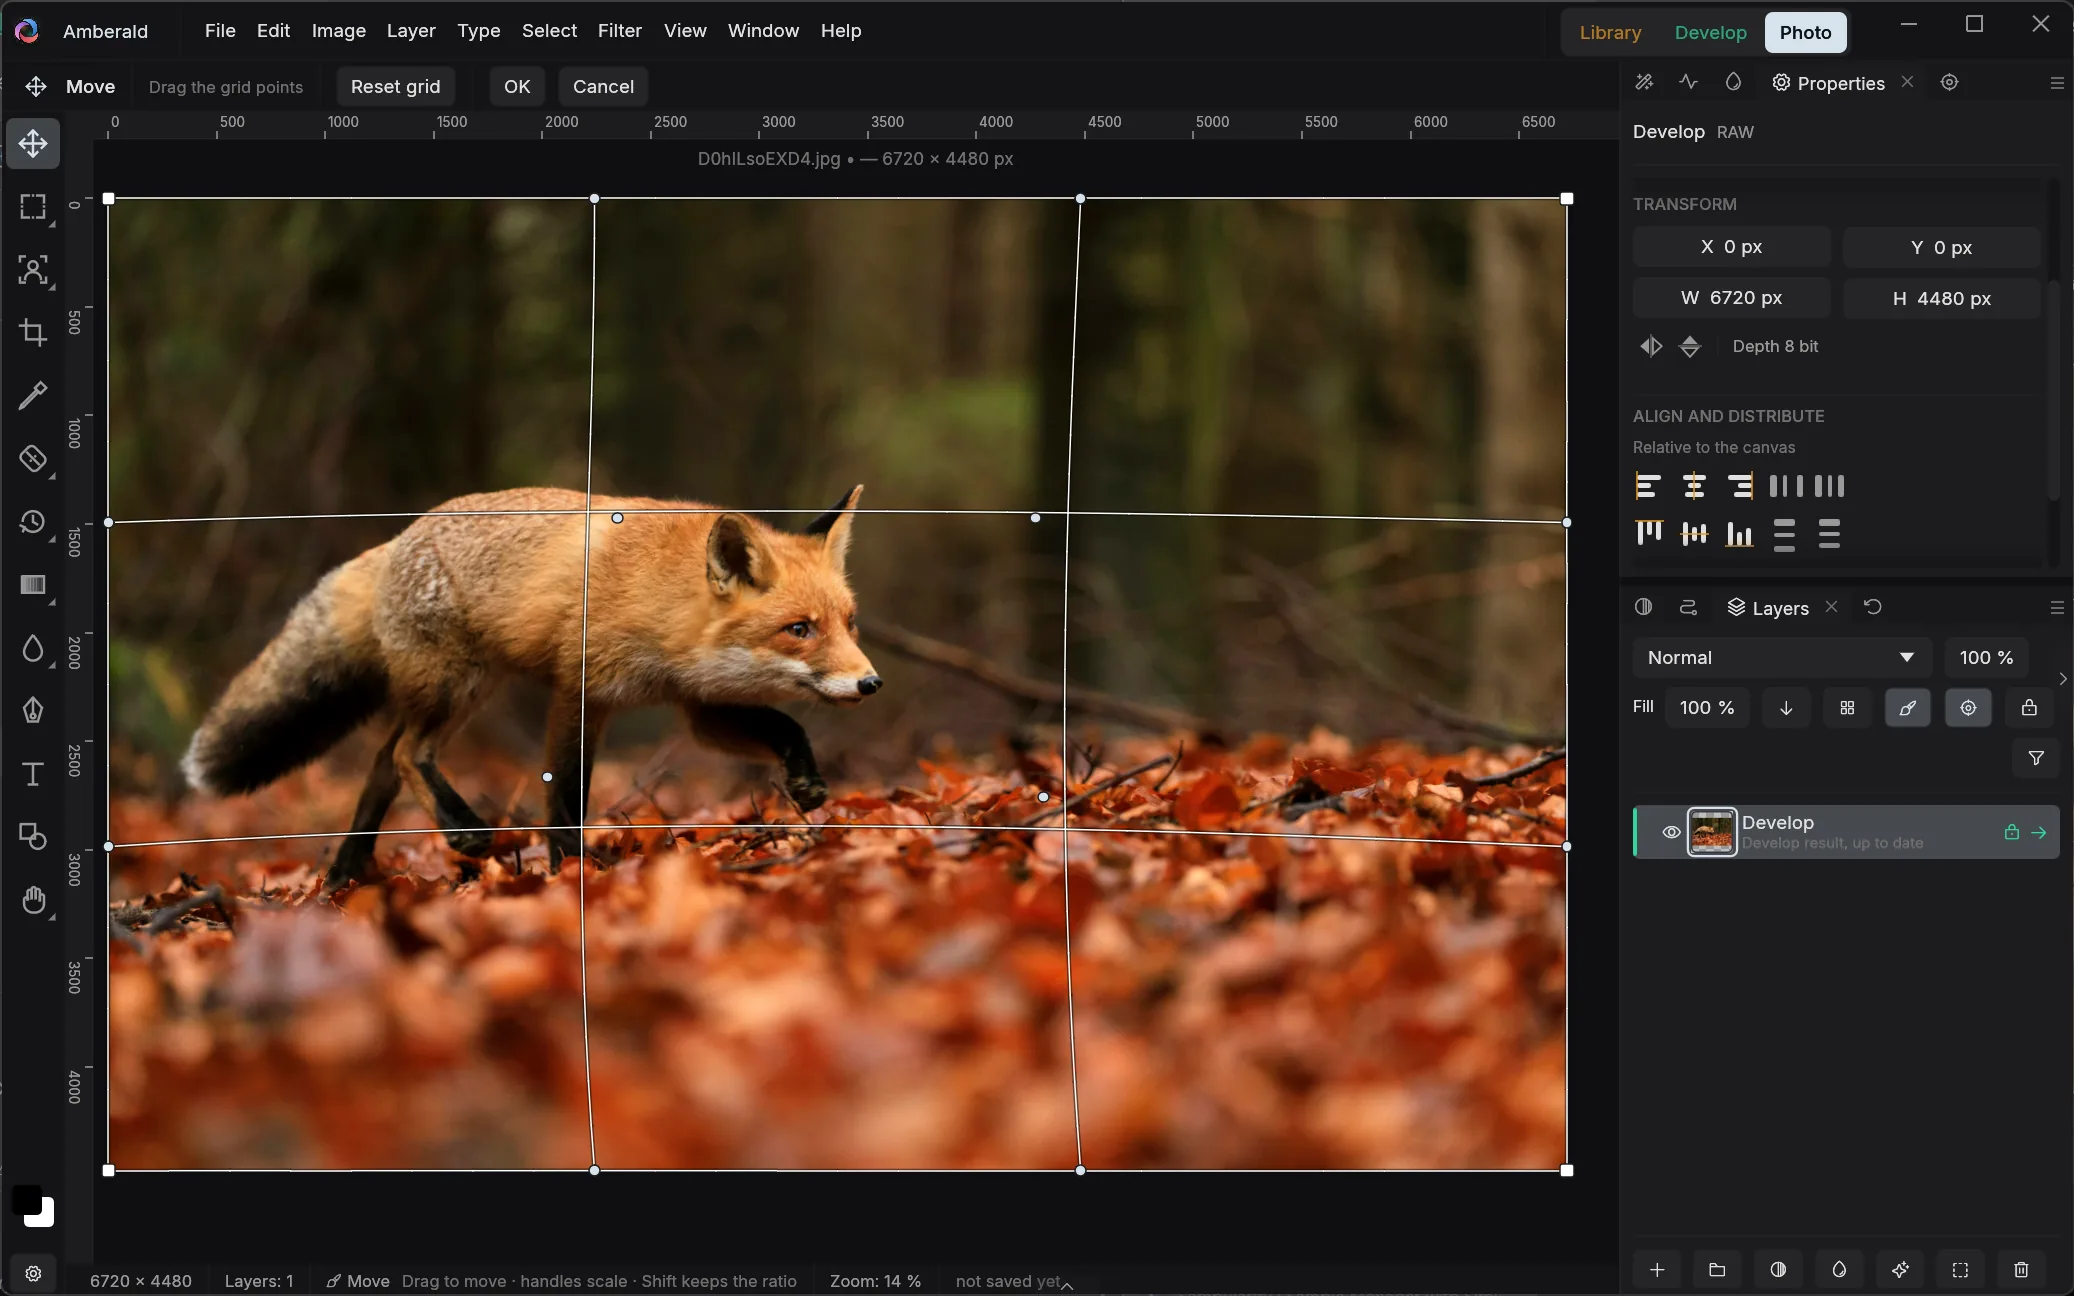Choose the Shapes tool
This screenshot has width=2074, height=1296.
click(33, 837)
